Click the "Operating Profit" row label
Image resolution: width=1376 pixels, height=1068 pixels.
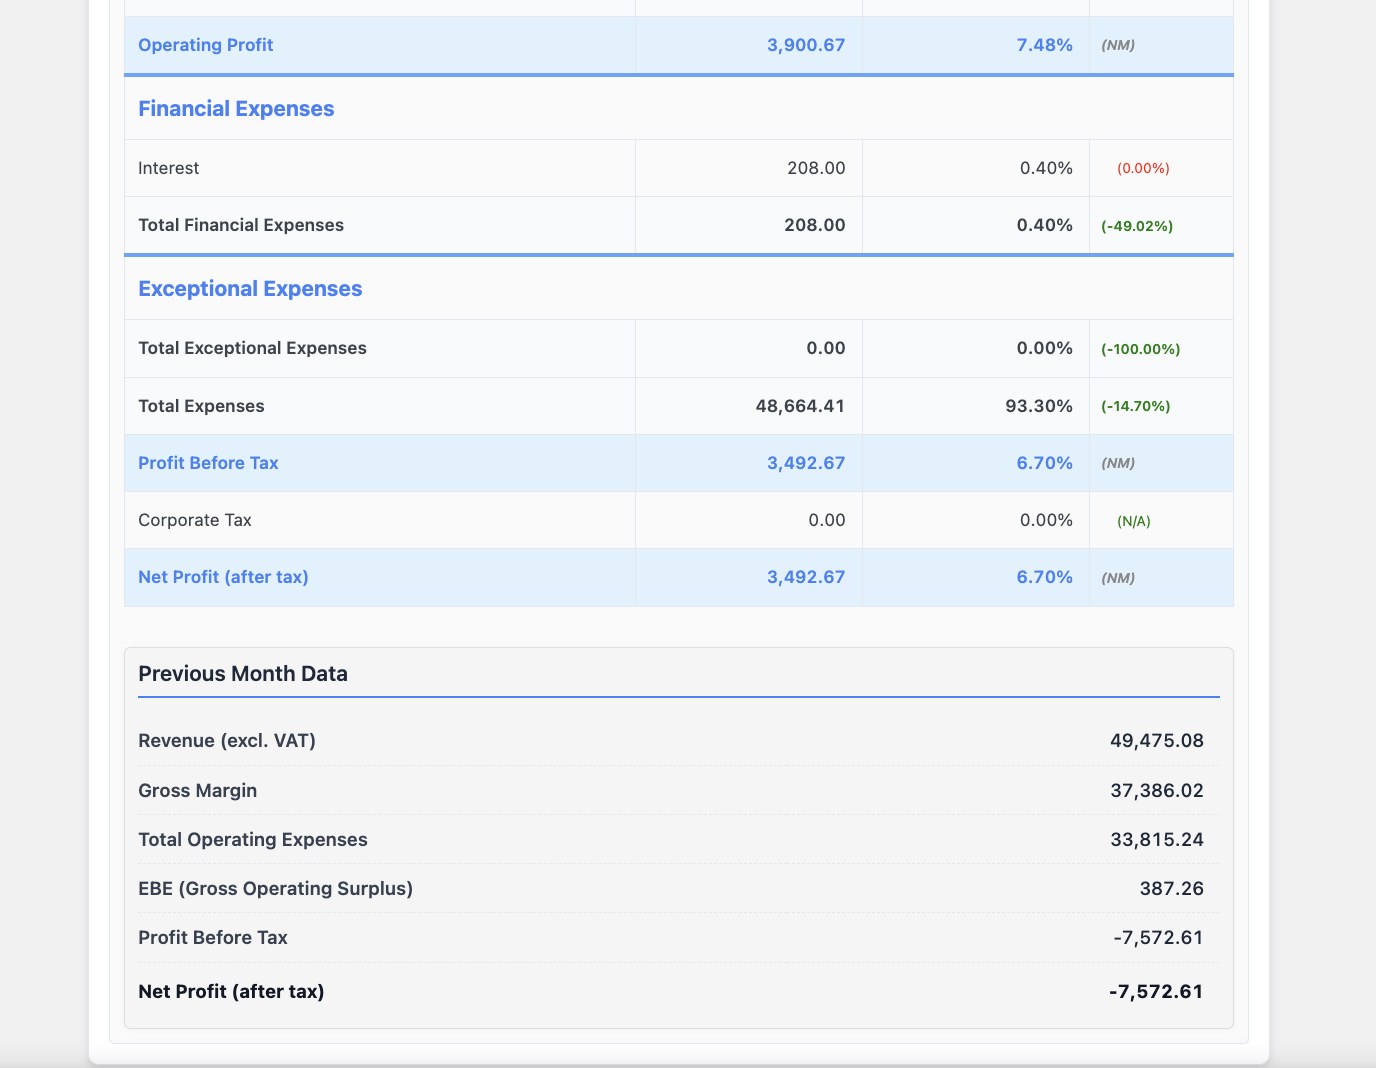pyautogui.click(x=205, y=45)
